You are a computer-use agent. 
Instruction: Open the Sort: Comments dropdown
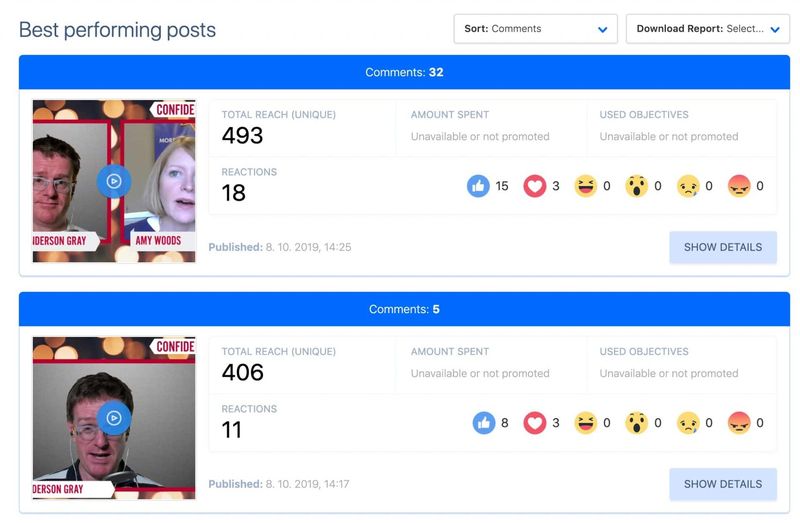(535, 29)
